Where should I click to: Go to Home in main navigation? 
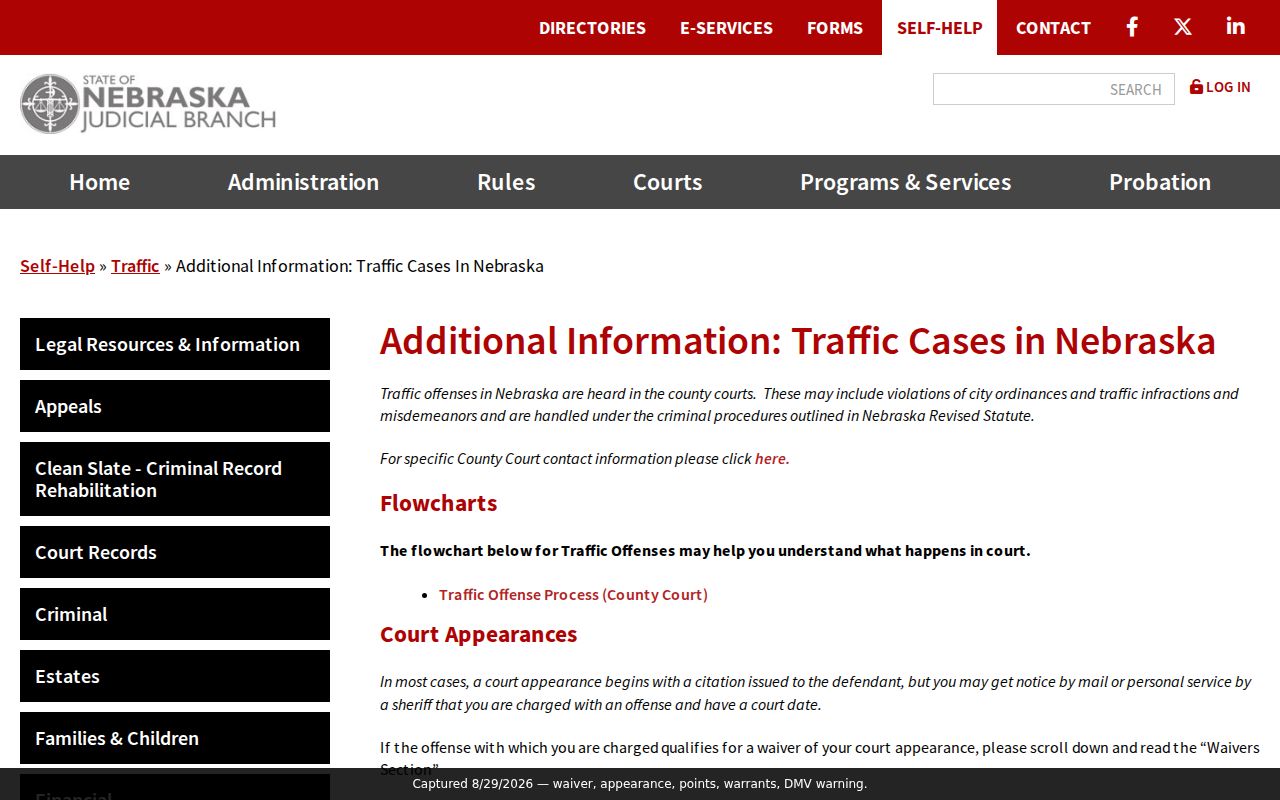(x=100, y=182)
